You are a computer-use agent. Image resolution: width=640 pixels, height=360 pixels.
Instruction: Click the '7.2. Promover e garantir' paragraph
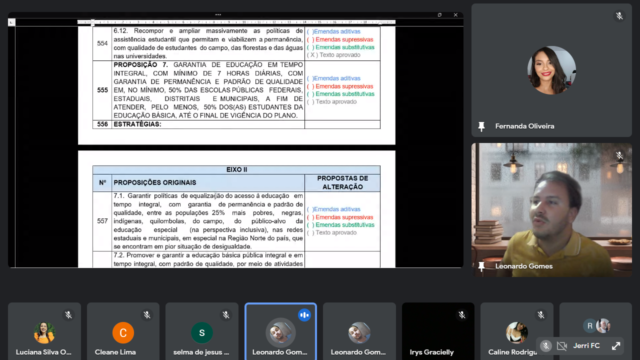(208, 260)
